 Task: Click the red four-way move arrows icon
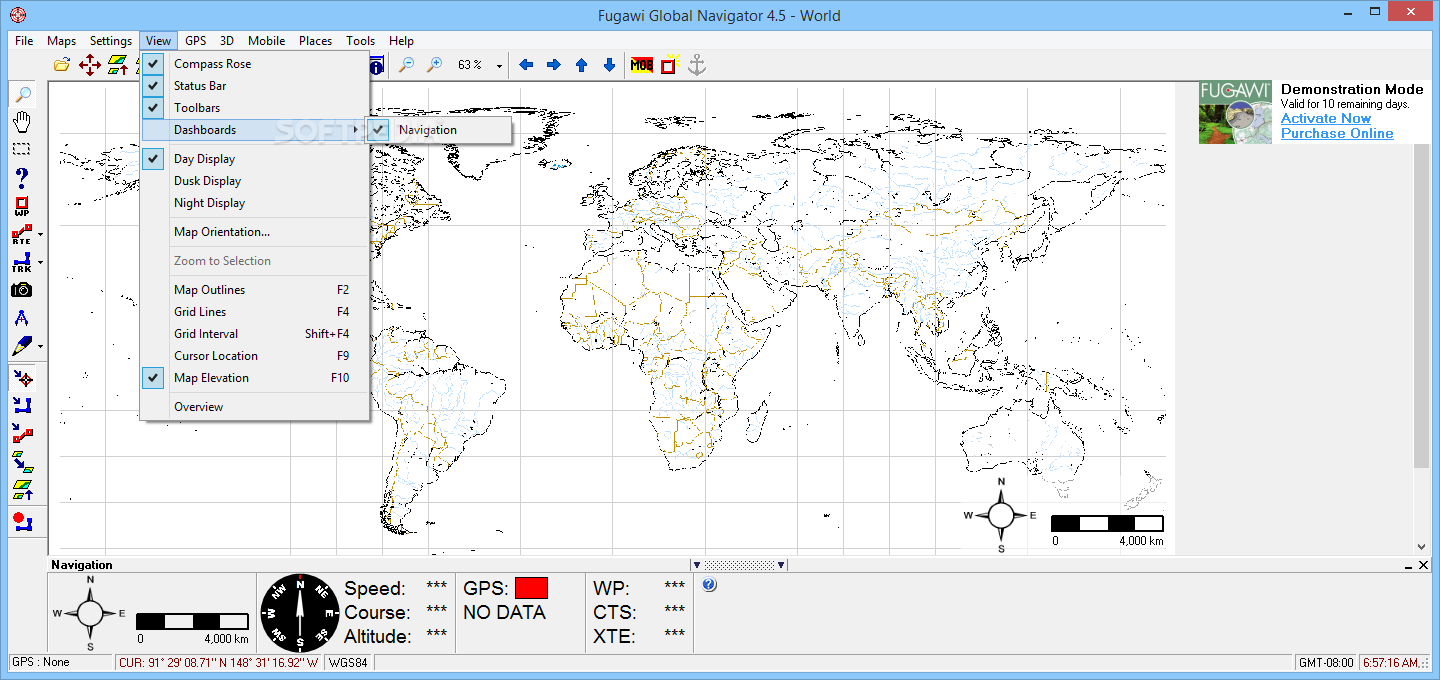click(x=89, y=65)
